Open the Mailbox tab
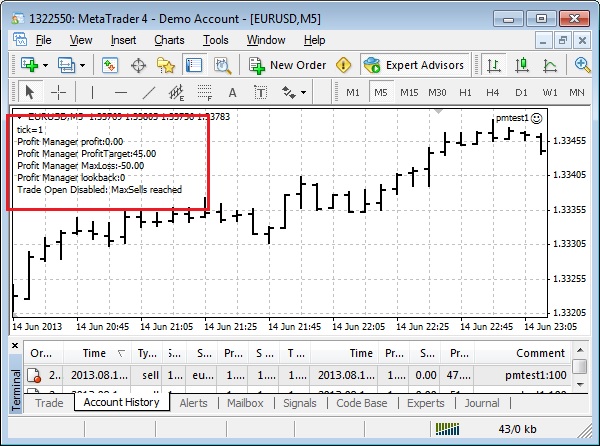Screen dimensions: 600x446 pos(245,403)
